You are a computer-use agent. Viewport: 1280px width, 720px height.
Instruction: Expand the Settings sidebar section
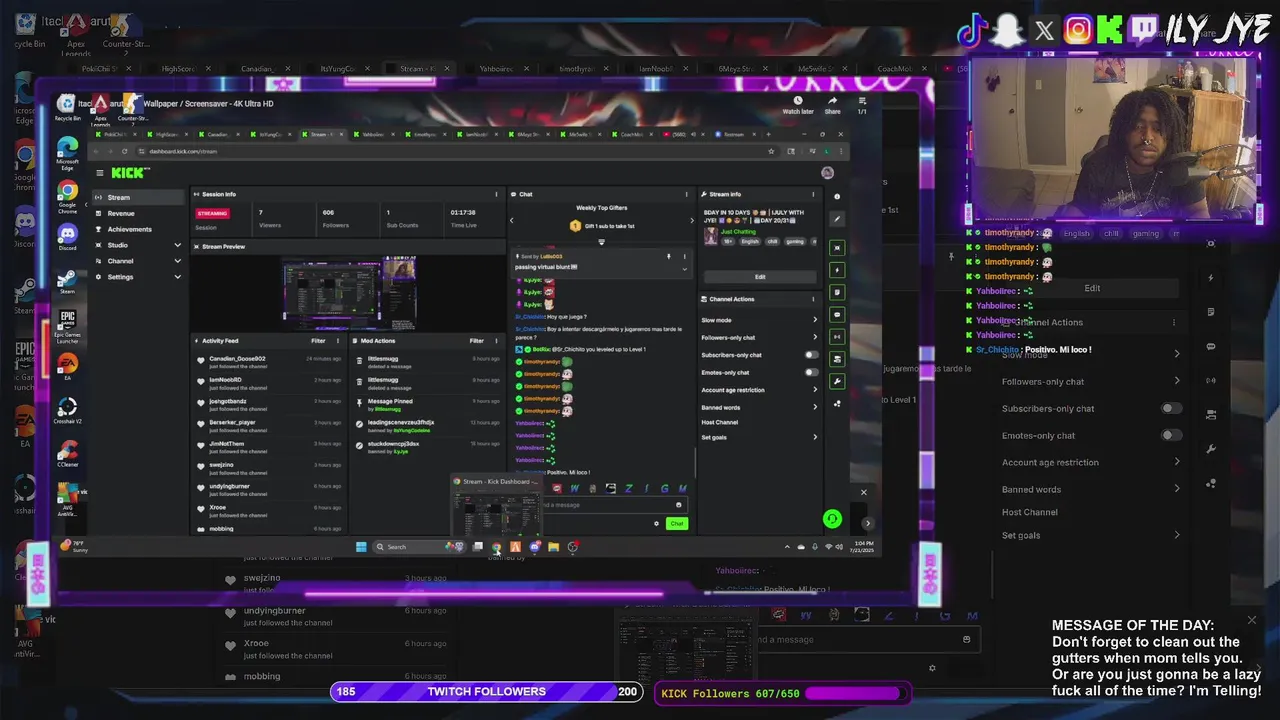(178, 277)
